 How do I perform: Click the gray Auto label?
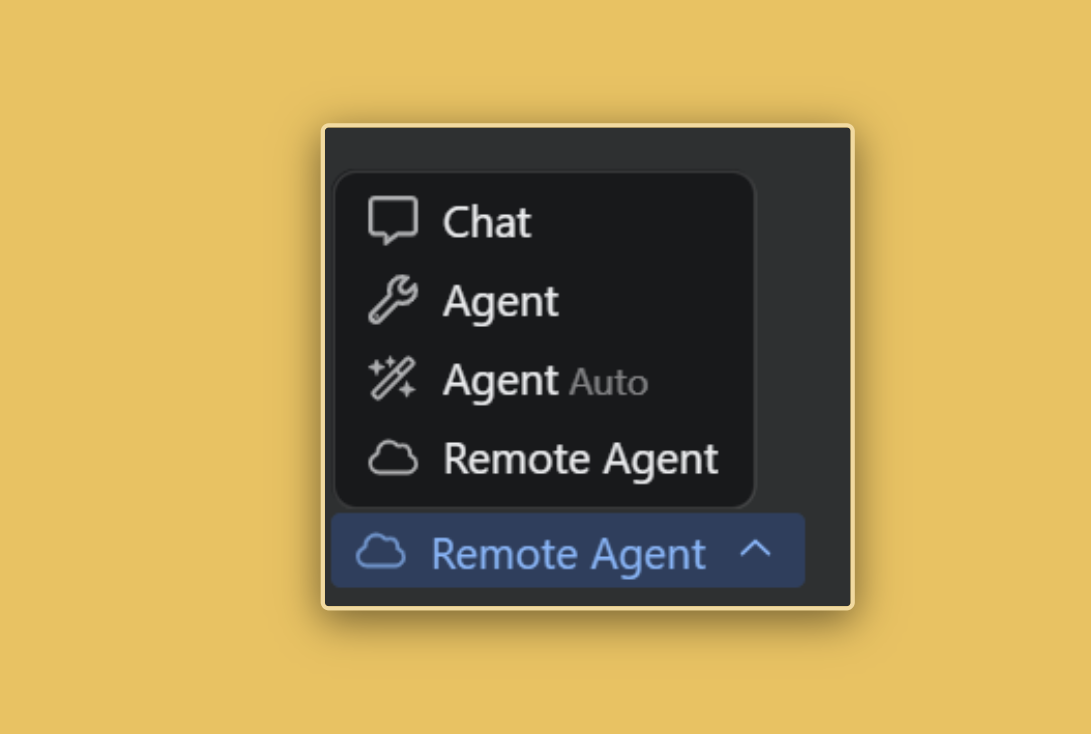click(x=609, y=383)
